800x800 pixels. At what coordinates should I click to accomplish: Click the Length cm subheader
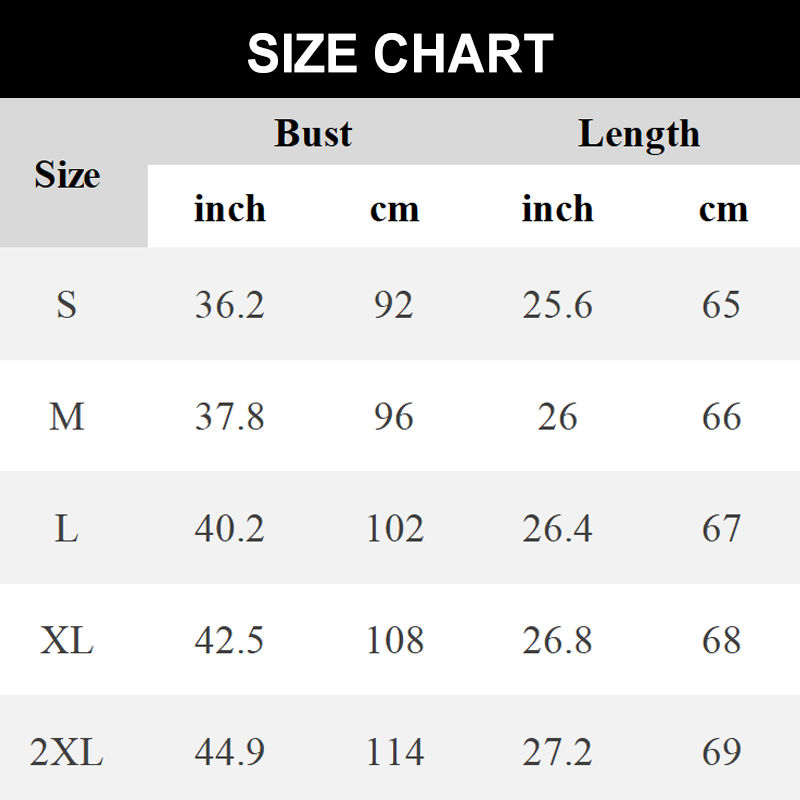(x=723, y=209)
